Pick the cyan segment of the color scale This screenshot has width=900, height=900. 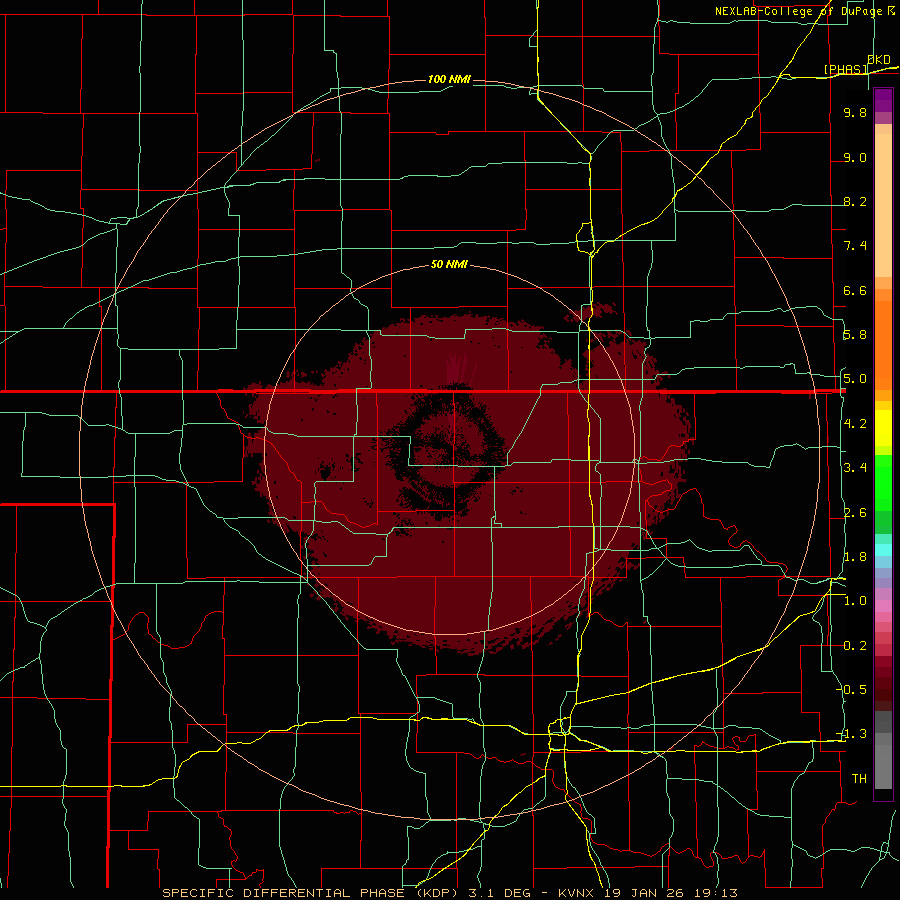click(x=883, y=550)
